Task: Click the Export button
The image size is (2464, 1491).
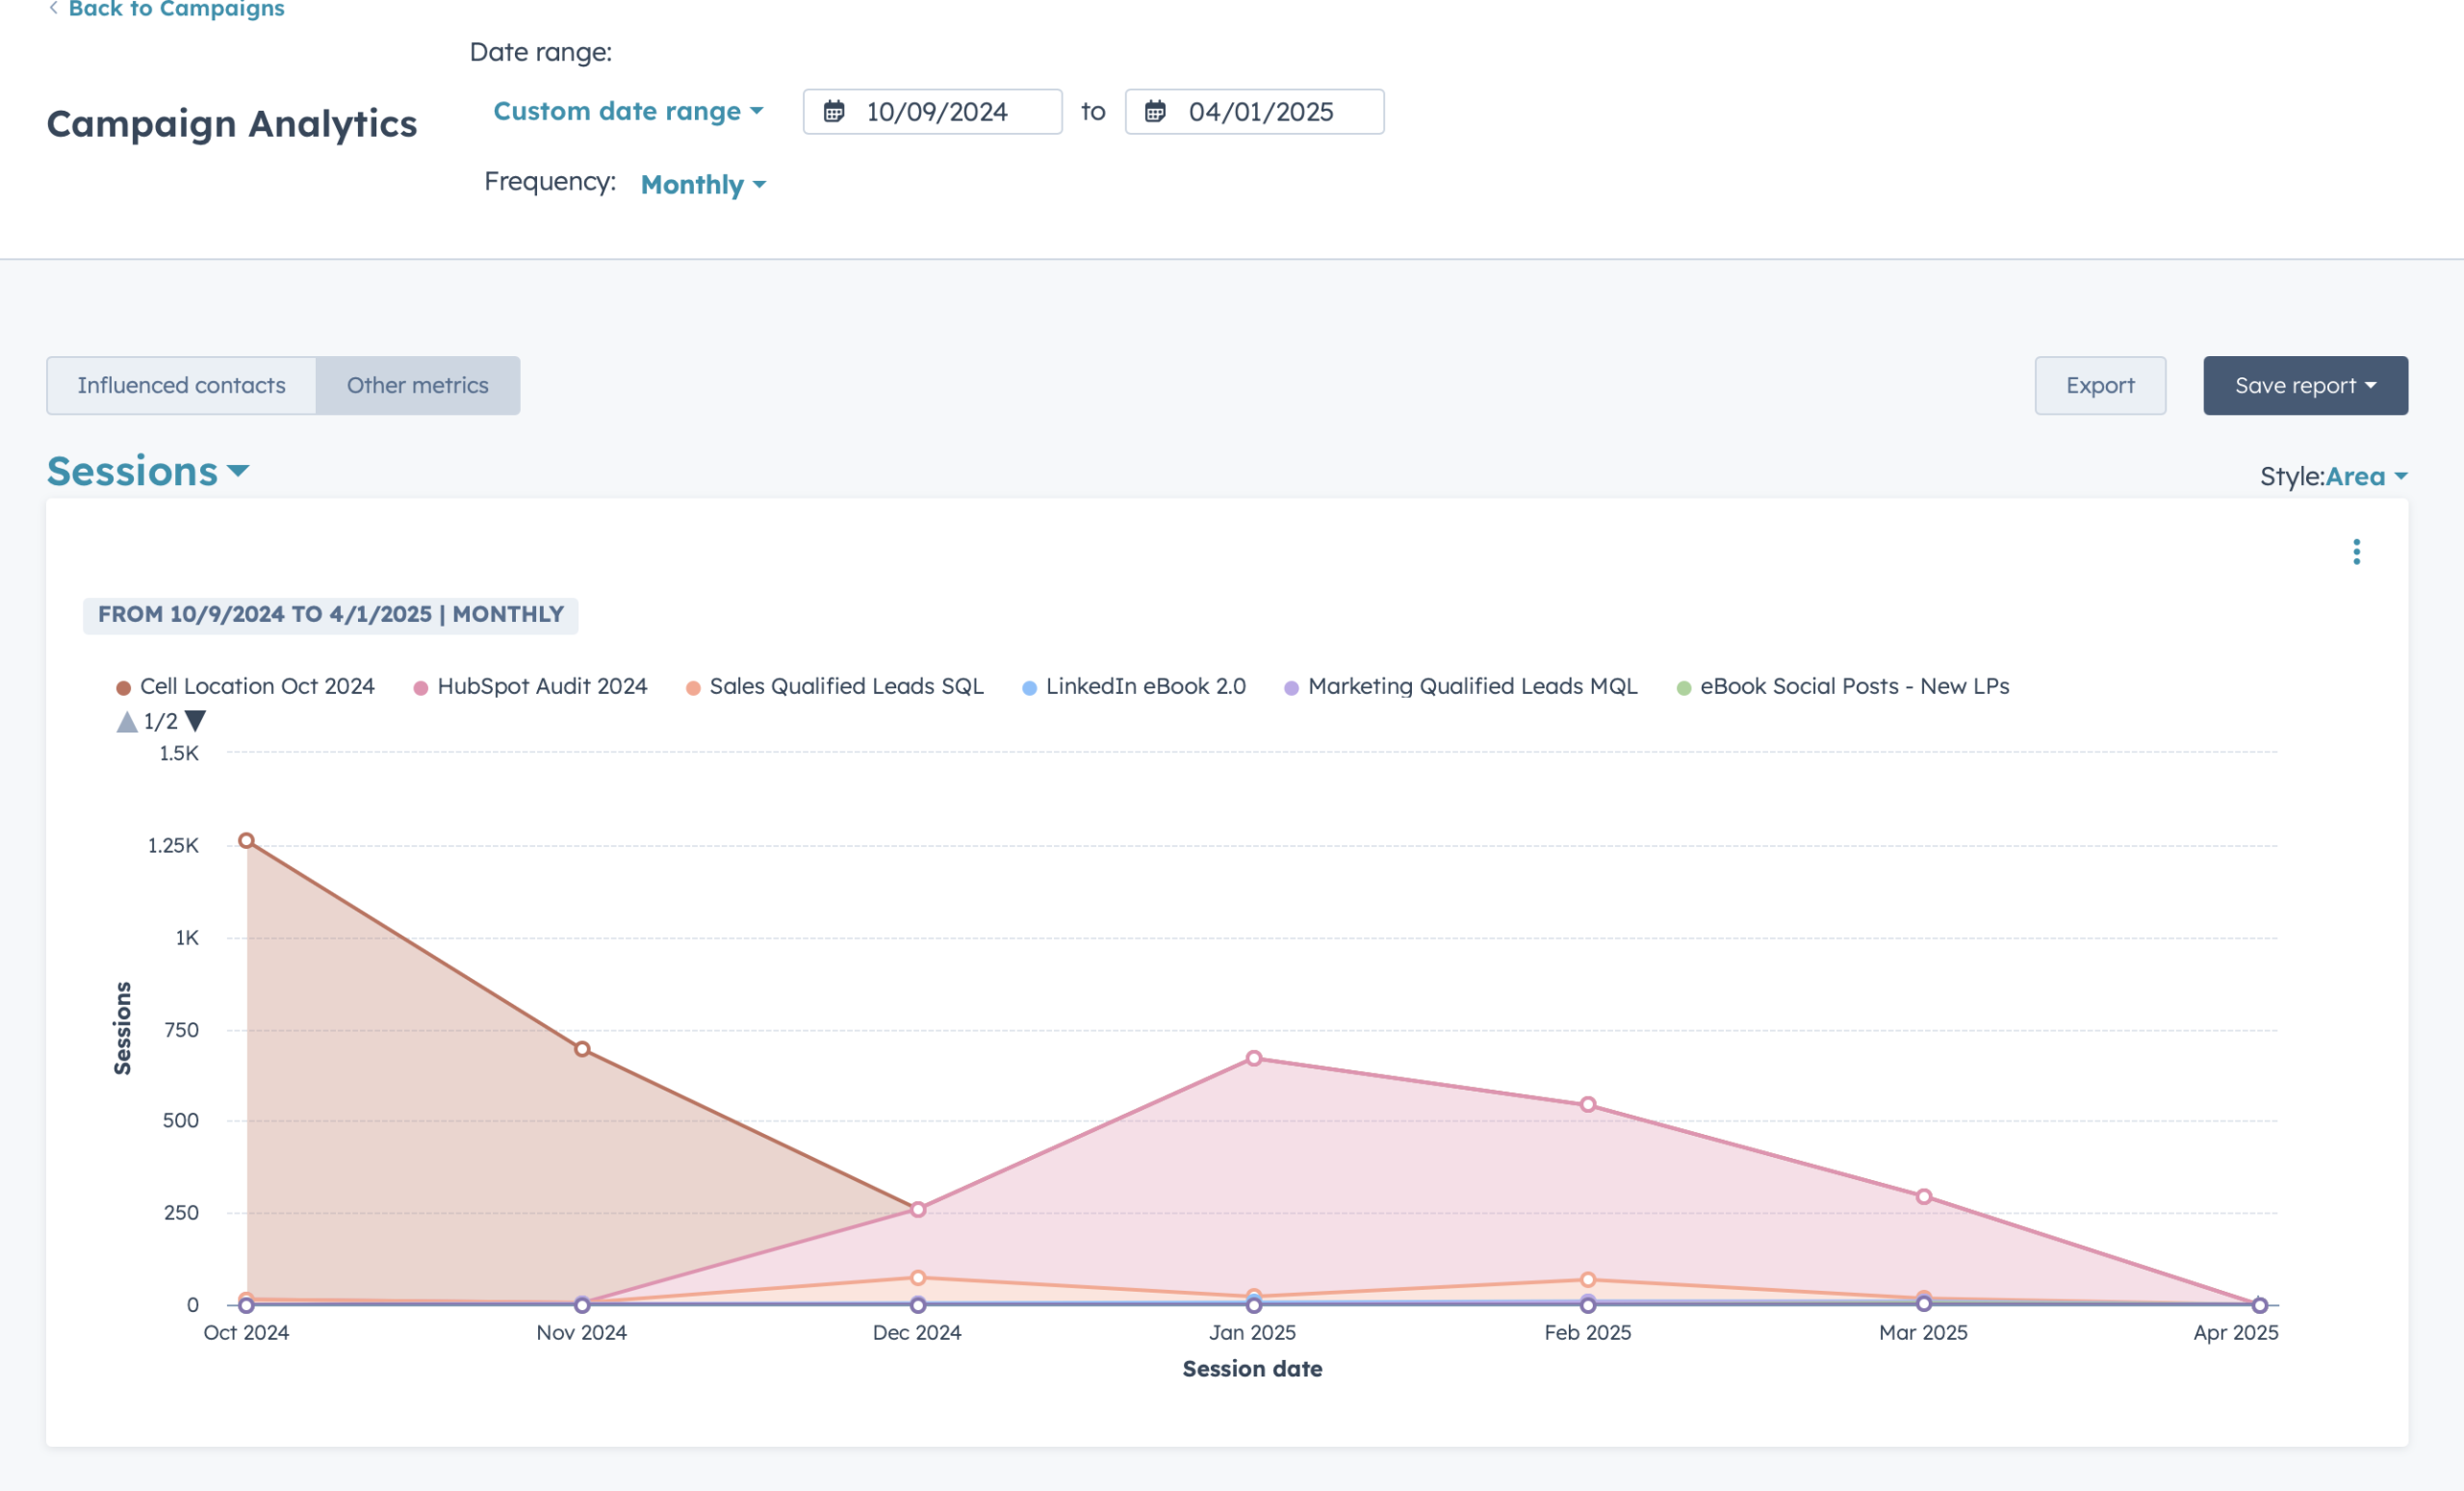Action: pyautogui.click(x=2099, y=385)
